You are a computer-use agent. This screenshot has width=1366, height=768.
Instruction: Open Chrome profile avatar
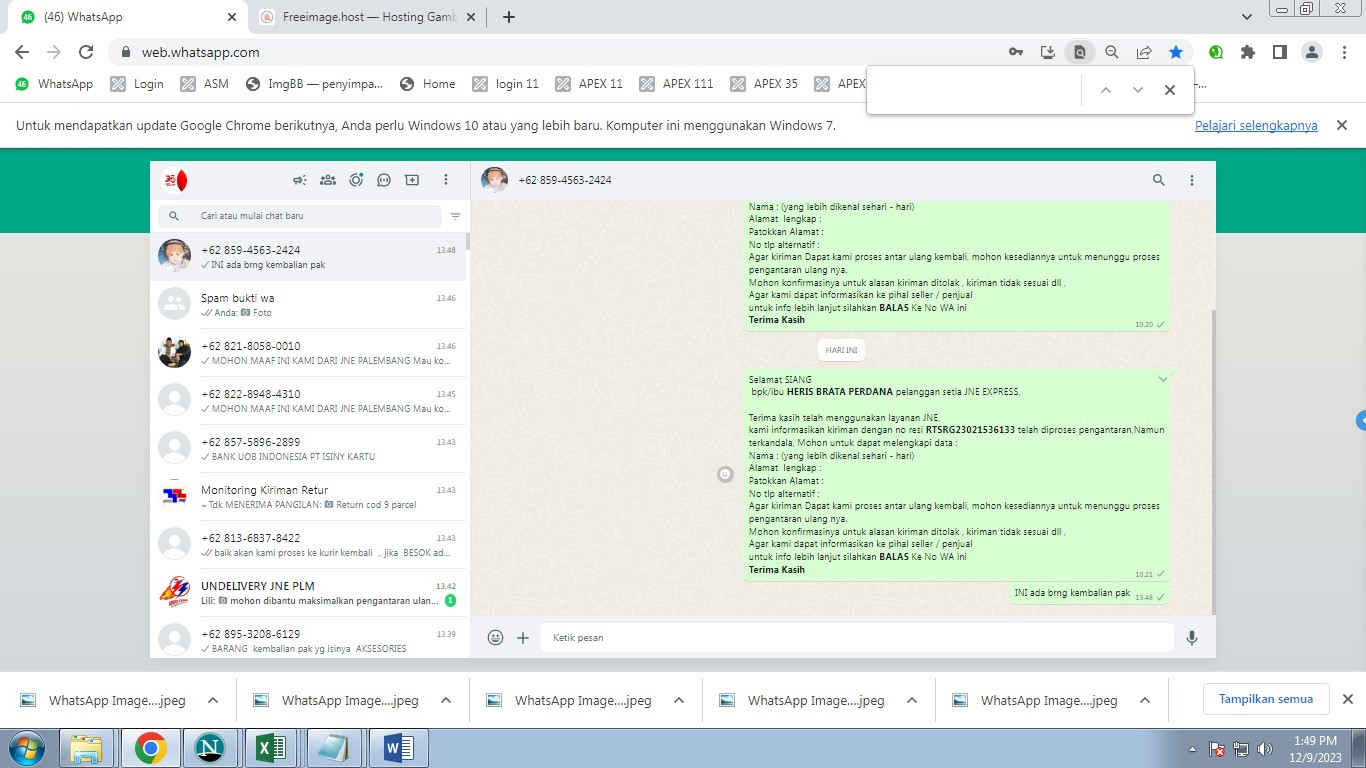(x=1313, y=52)
